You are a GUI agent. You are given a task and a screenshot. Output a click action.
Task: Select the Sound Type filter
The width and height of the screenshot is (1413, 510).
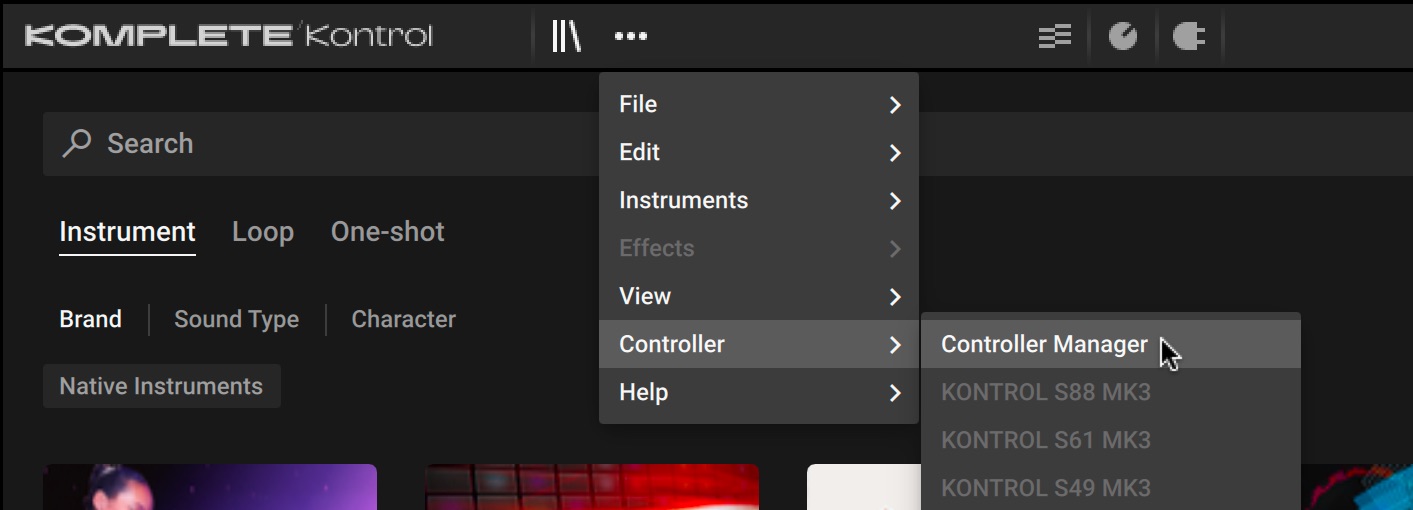click(x=237, y=319)
